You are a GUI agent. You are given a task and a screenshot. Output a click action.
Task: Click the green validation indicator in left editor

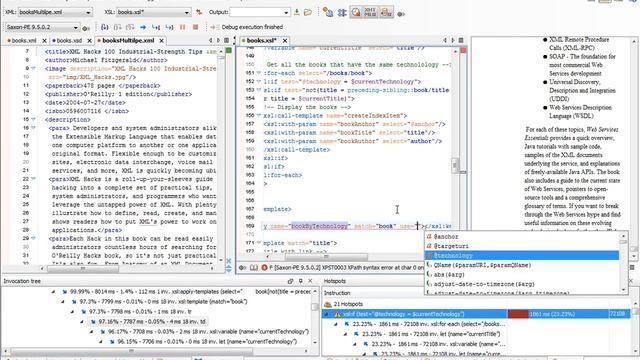pos(229,51)
